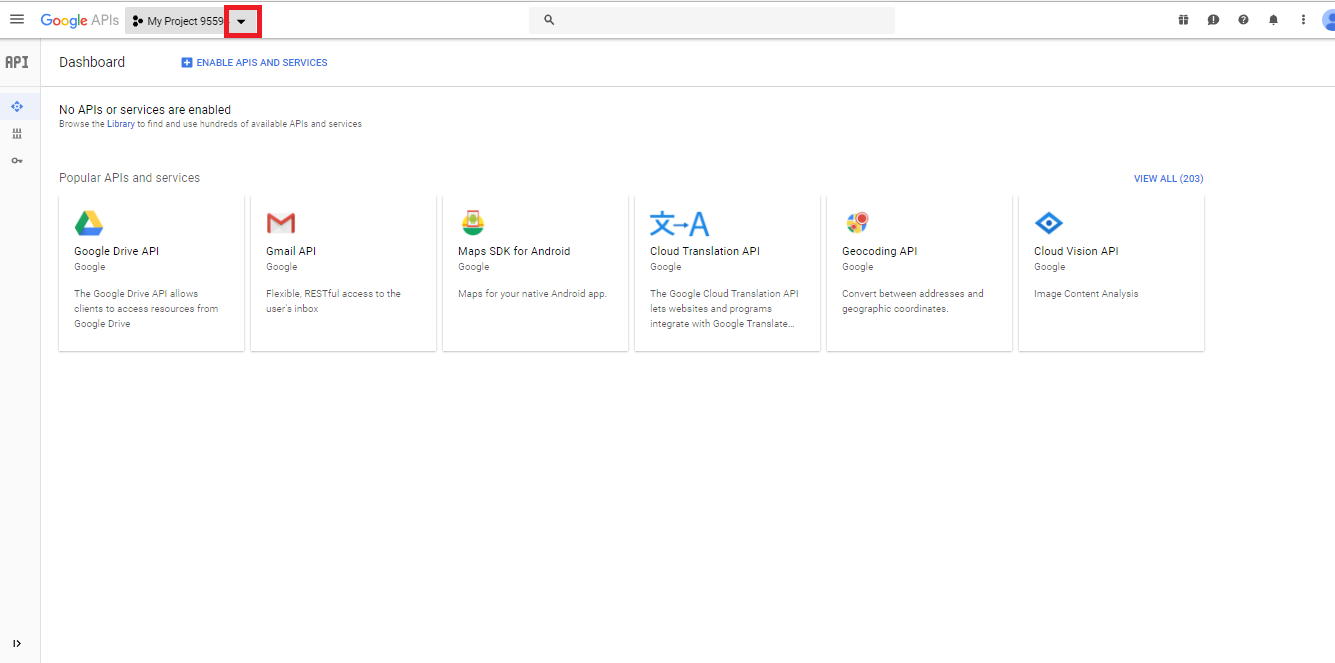This screenshot has height=663, width=1335.
Task: Open the My Project 9559 project selector
Action: click(193, 21)
